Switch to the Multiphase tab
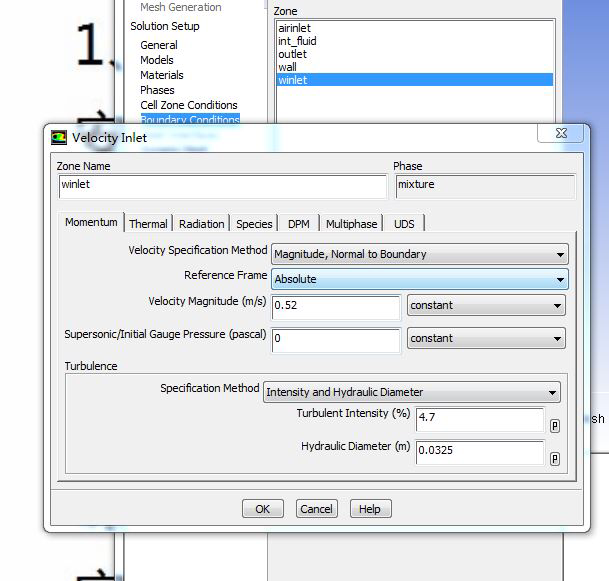This screenshot has width=609, height=581. coord(351,224)
